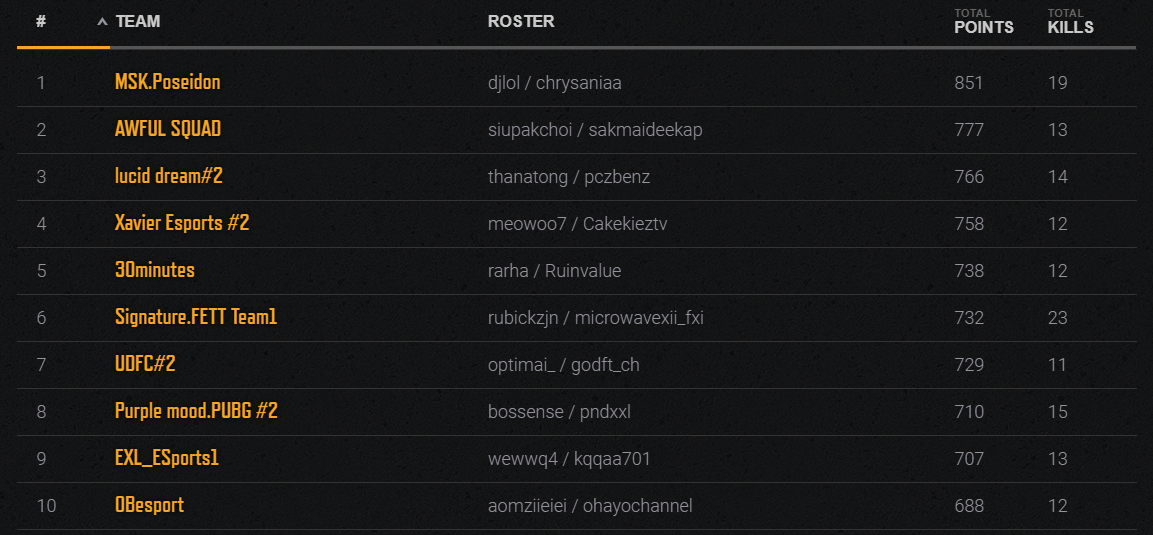Open MSK.Poseidon team link
Image resolution: width=1153 pixels, height=535 pixels.
pyautogui.click(x=168, y=82)
